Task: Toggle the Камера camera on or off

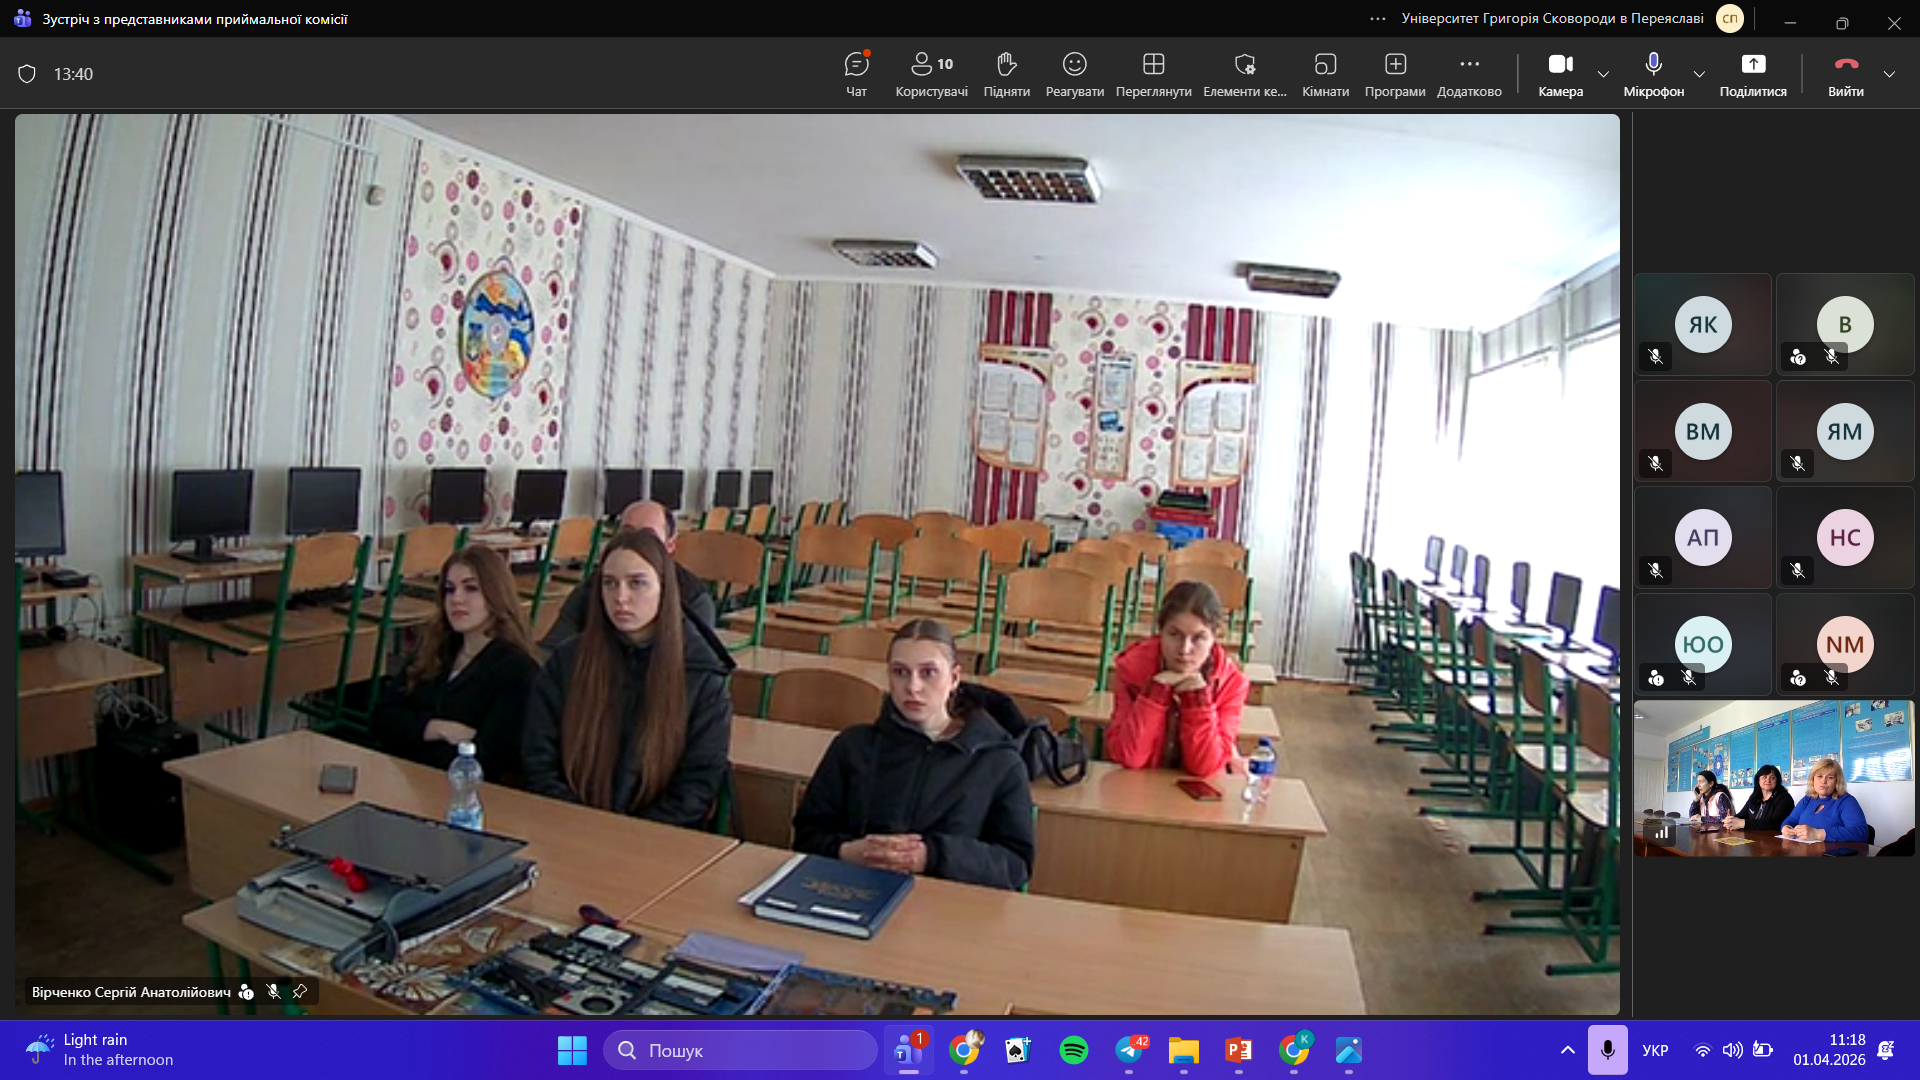Action: [1560, 74]
